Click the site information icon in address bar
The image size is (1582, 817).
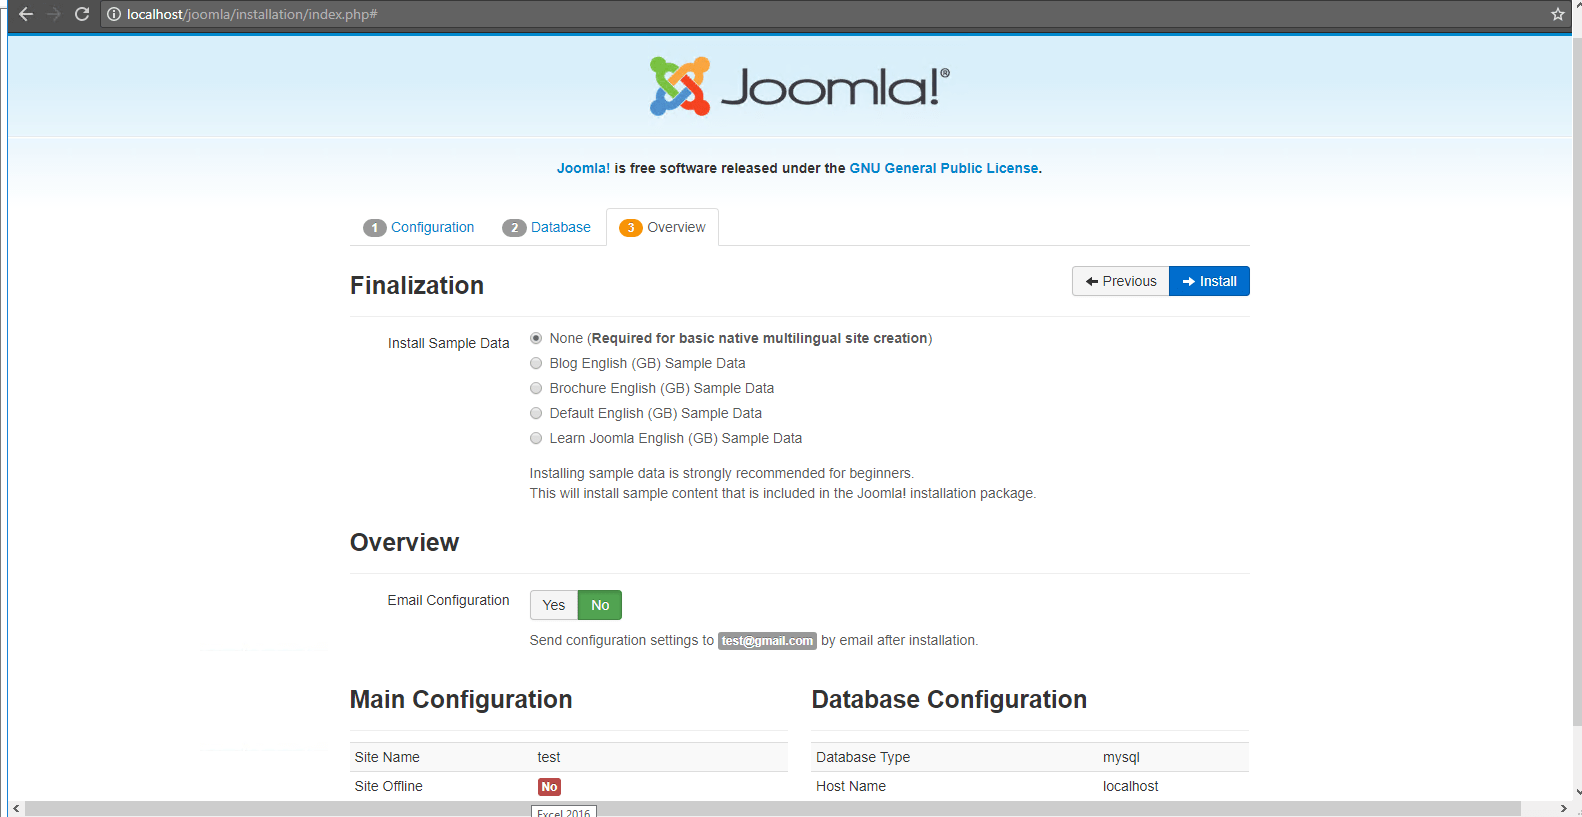click(114, 14)
